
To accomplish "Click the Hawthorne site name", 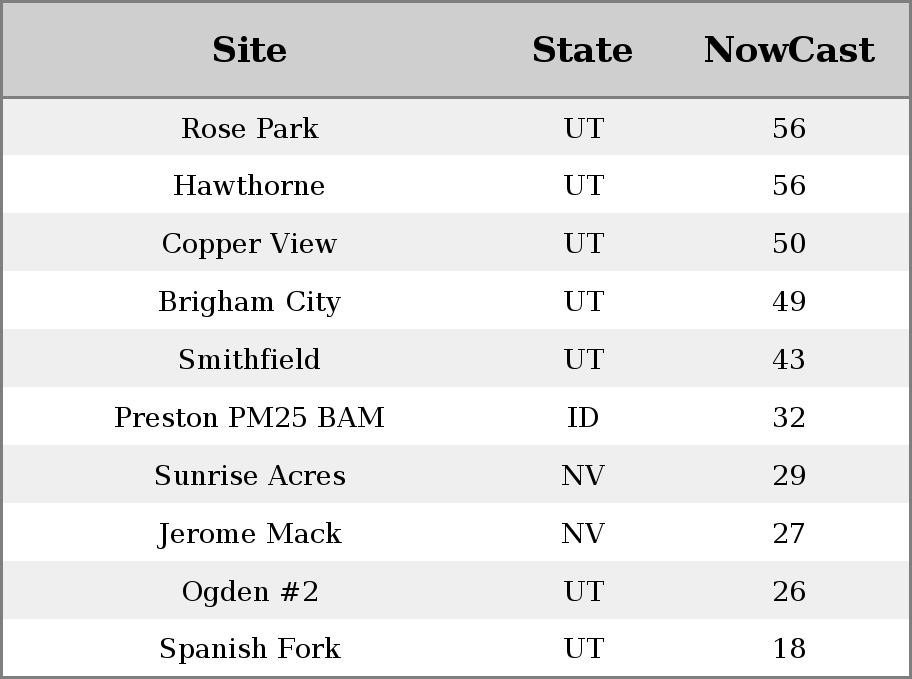I will point(249,186).
